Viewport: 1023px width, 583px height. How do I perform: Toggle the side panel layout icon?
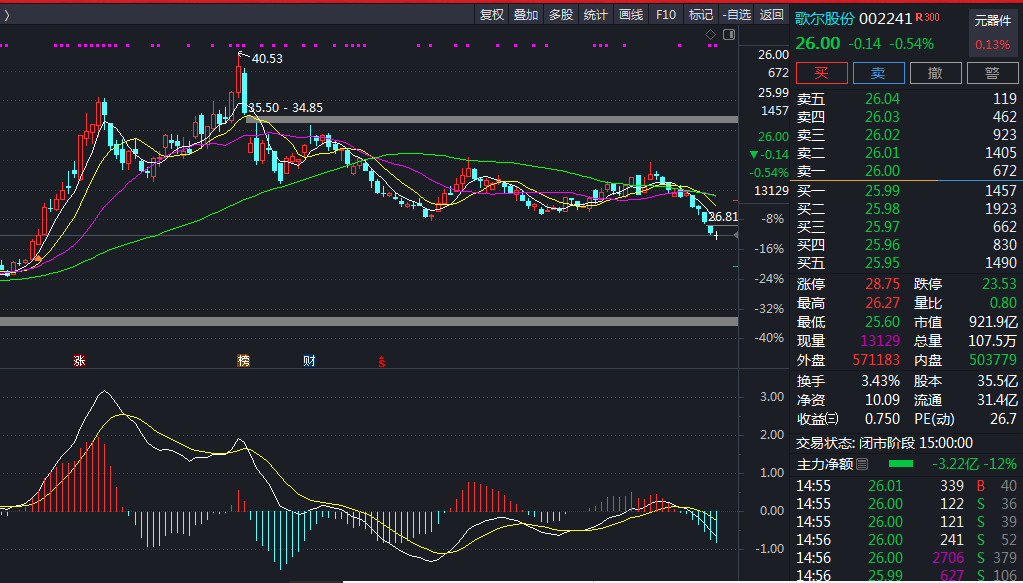click(728, 35)
